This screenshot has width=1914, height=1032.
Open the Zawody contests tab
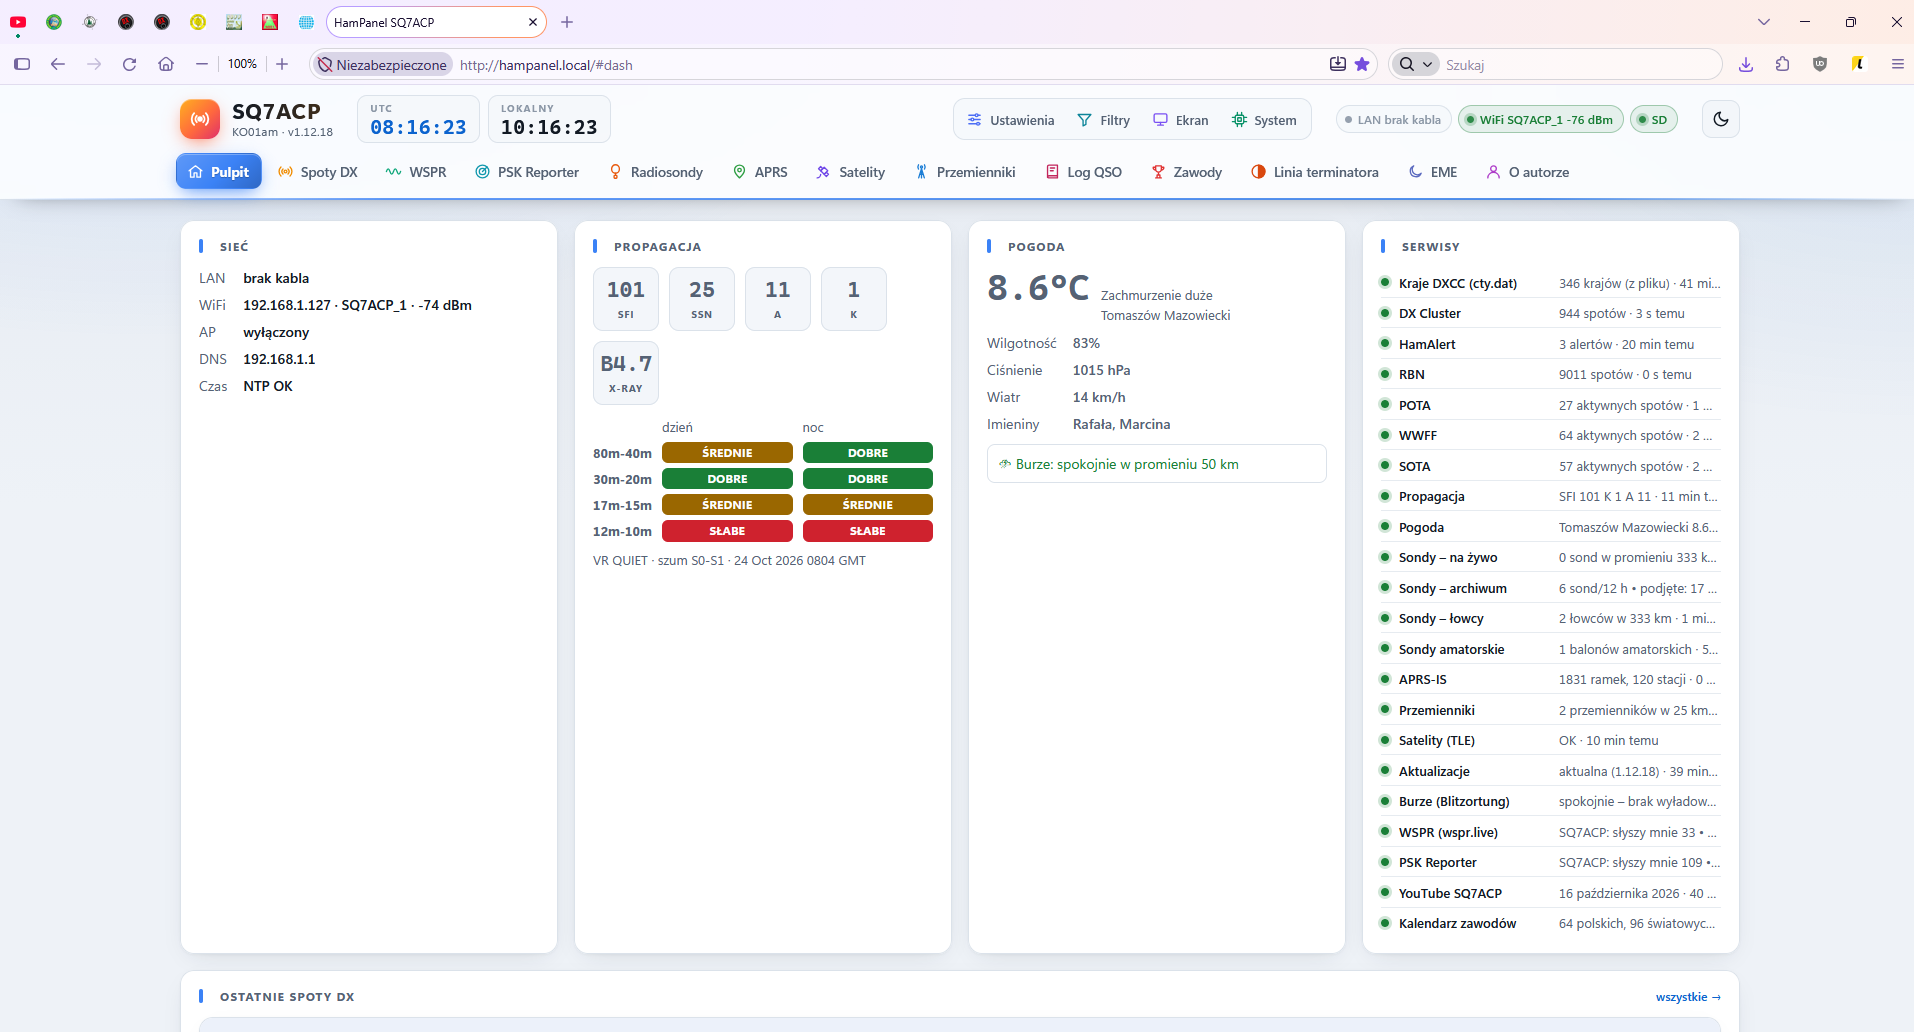tap(1187, 172)
